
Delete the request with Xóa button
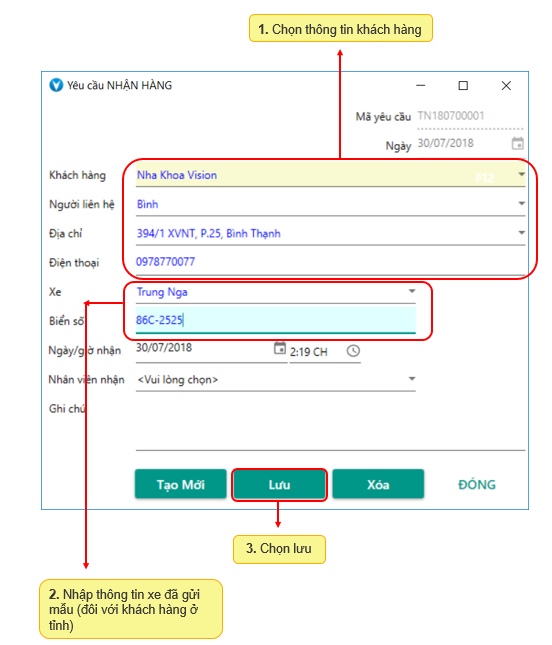tap(378, 484)
